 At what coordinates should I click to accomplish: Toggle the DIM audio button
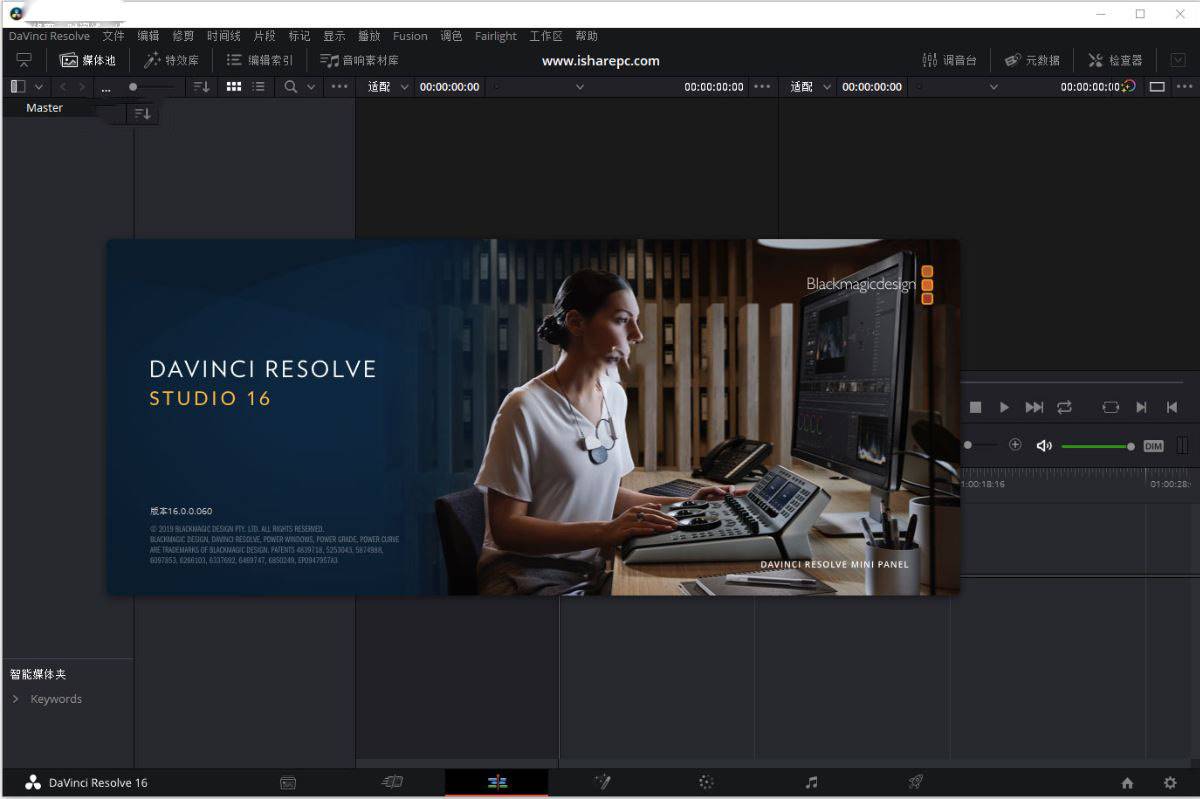pos(1153,446)
